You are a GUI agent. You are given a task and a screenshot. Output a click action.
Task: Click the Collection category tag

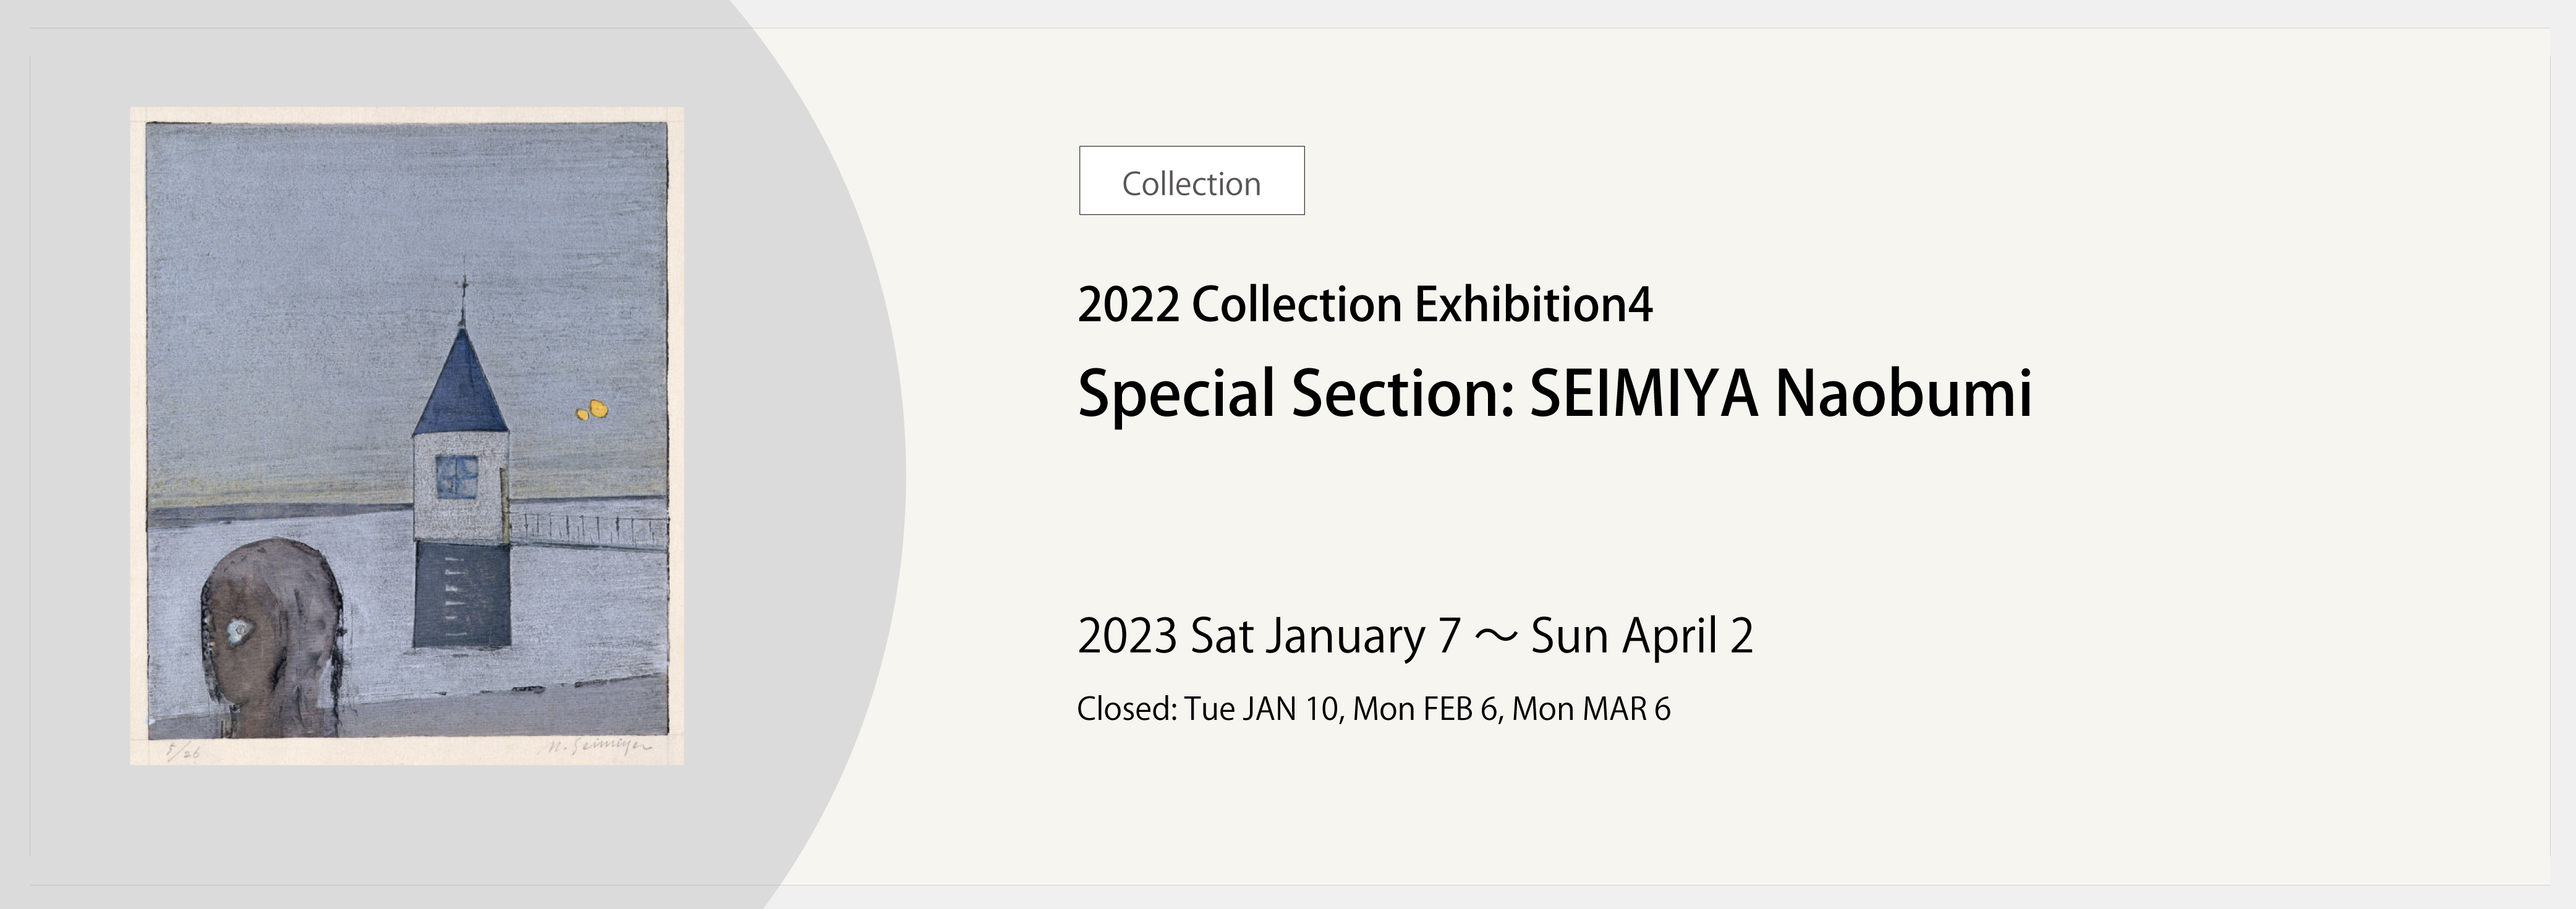1191,181
